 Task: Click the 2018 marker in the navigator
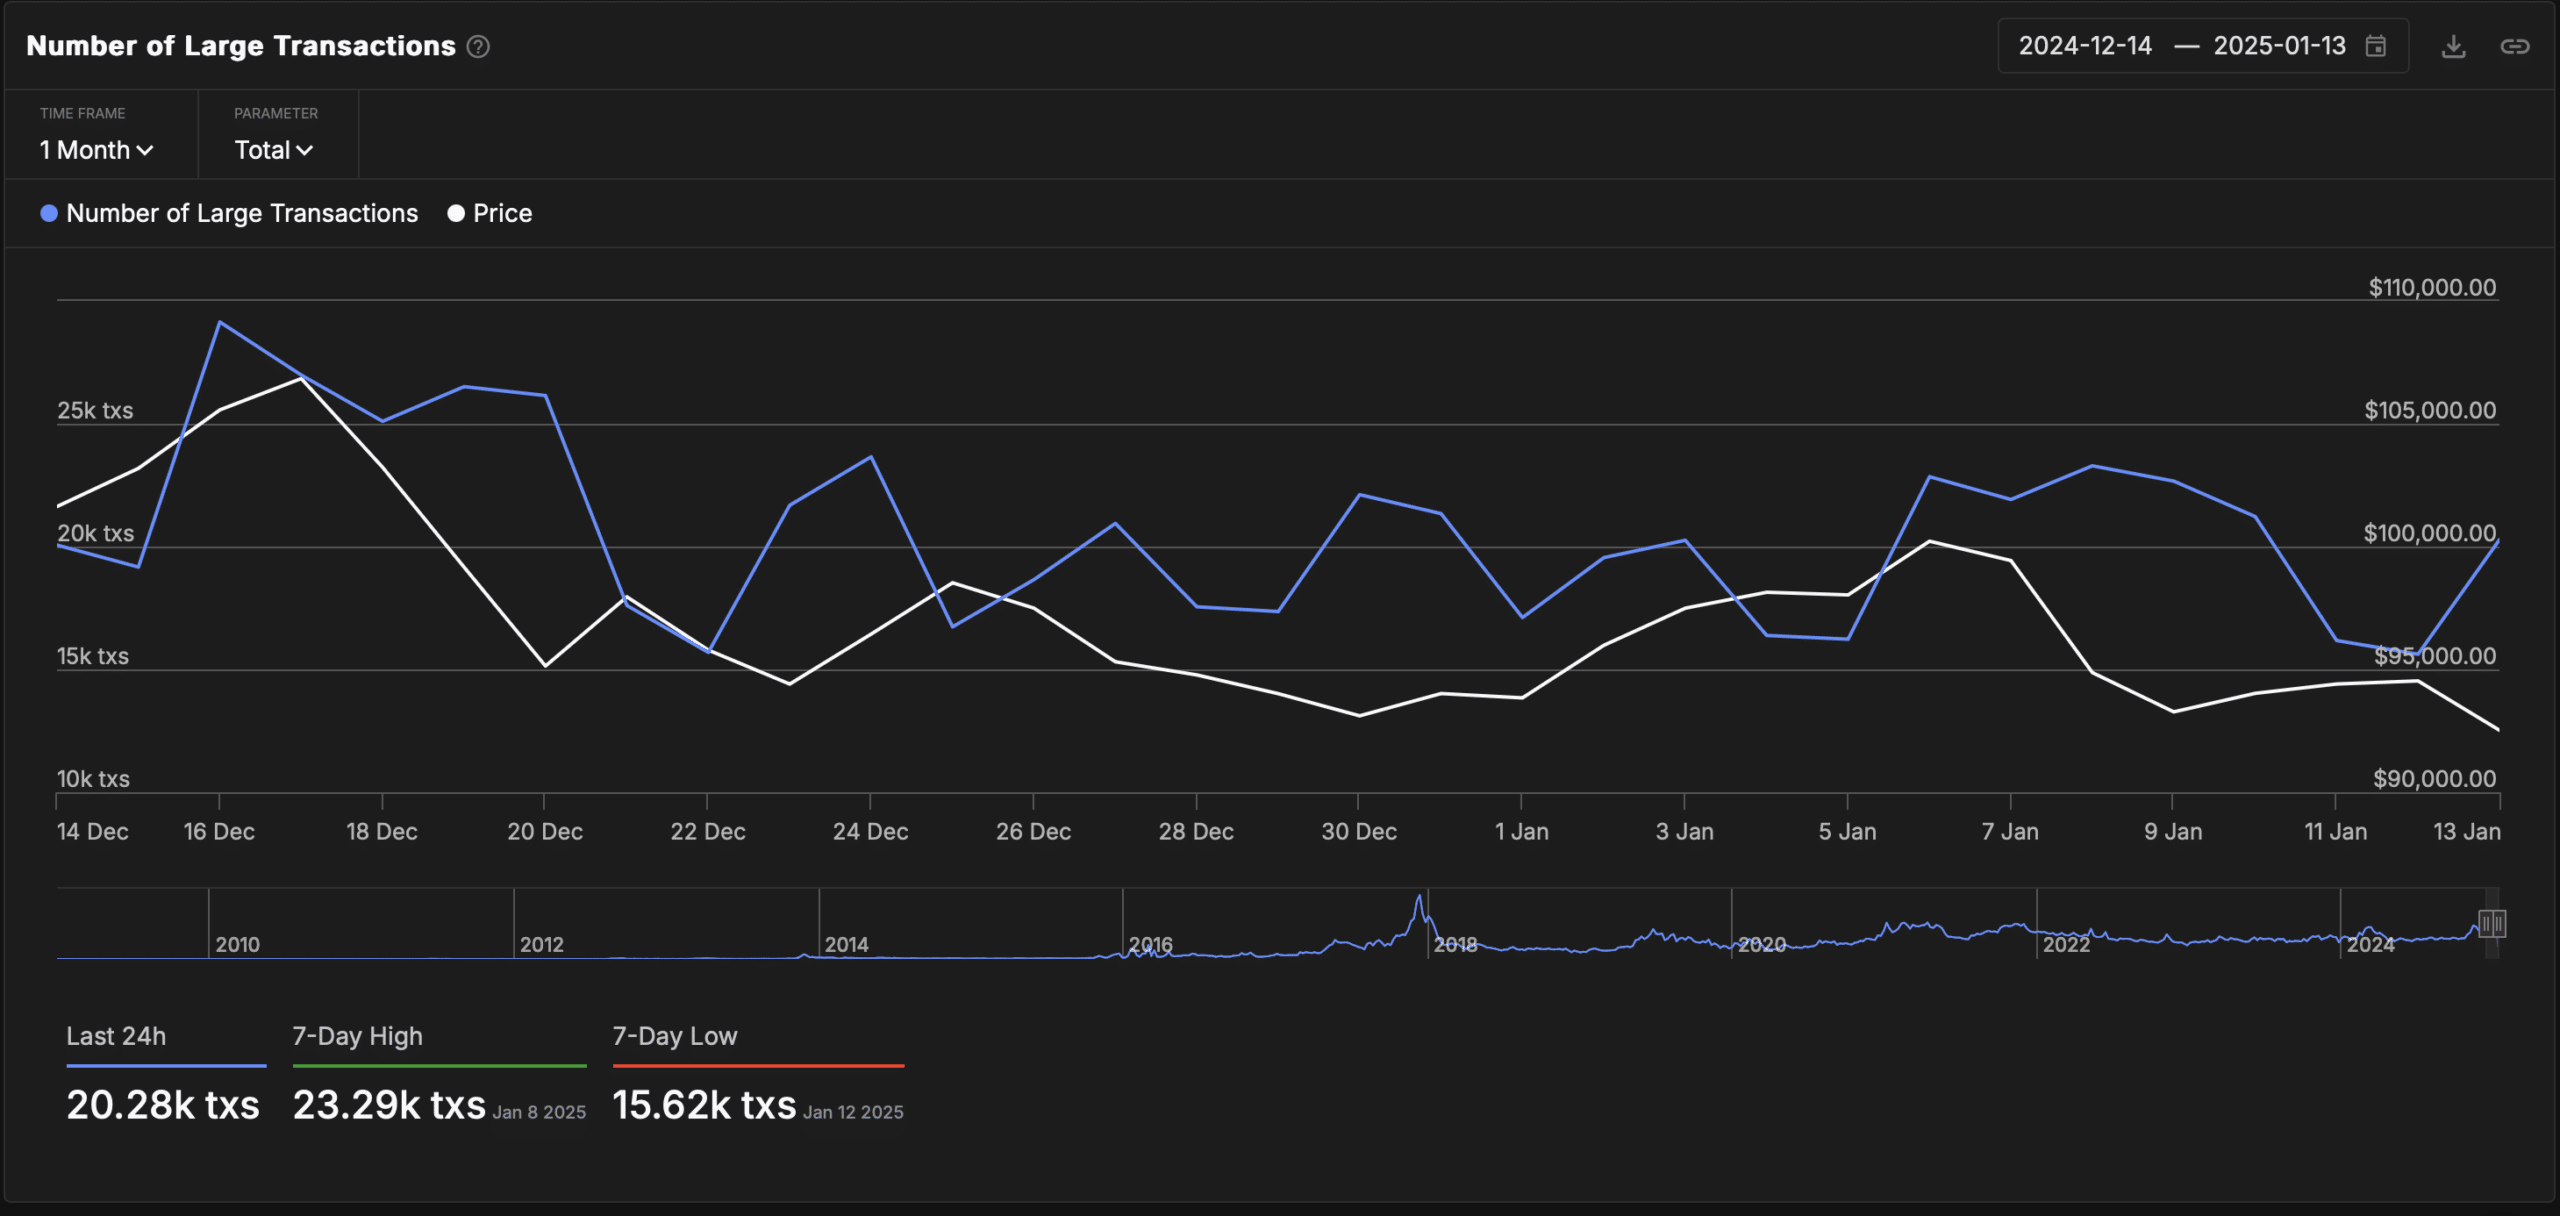[x=1454, y=944]
